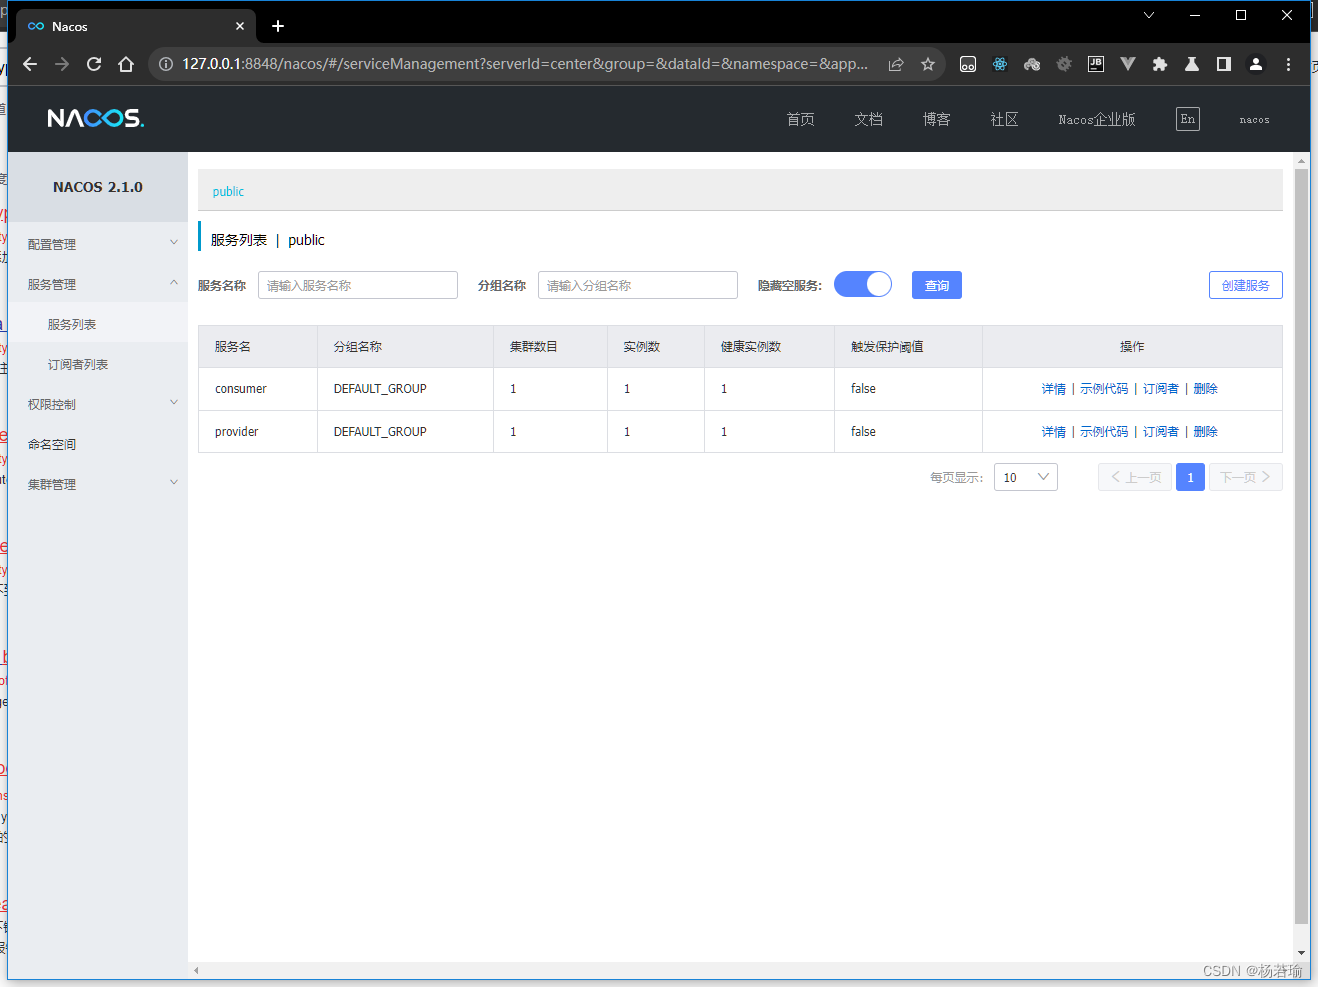This screenshot has height=987, width=1318.
Task: Open the browser side panel icon
Action: click(1224, 64)
